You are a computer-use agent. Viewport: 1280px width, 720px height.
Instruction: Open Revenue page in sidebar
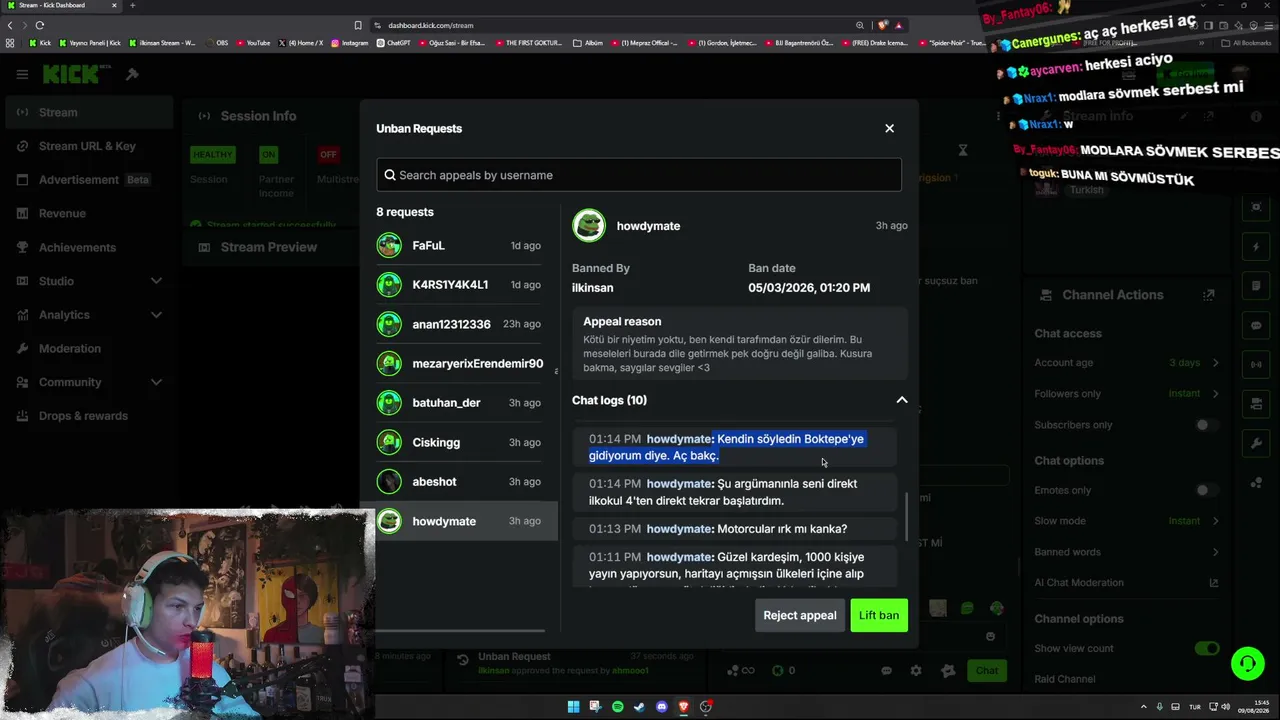[87, 213]
